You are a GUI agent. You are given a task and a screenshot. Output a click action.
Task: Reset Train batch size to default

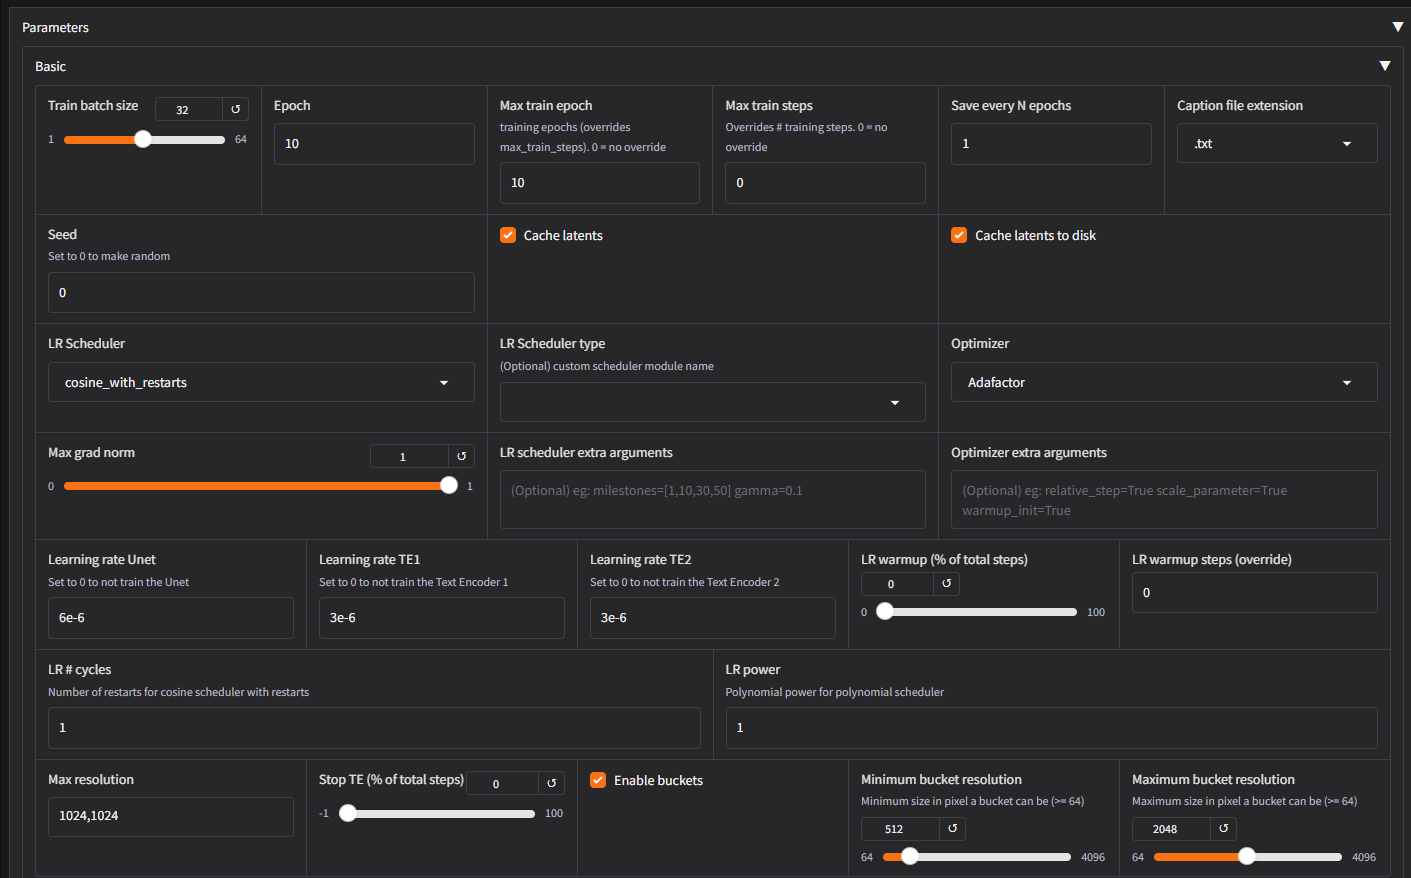[236, 109]
